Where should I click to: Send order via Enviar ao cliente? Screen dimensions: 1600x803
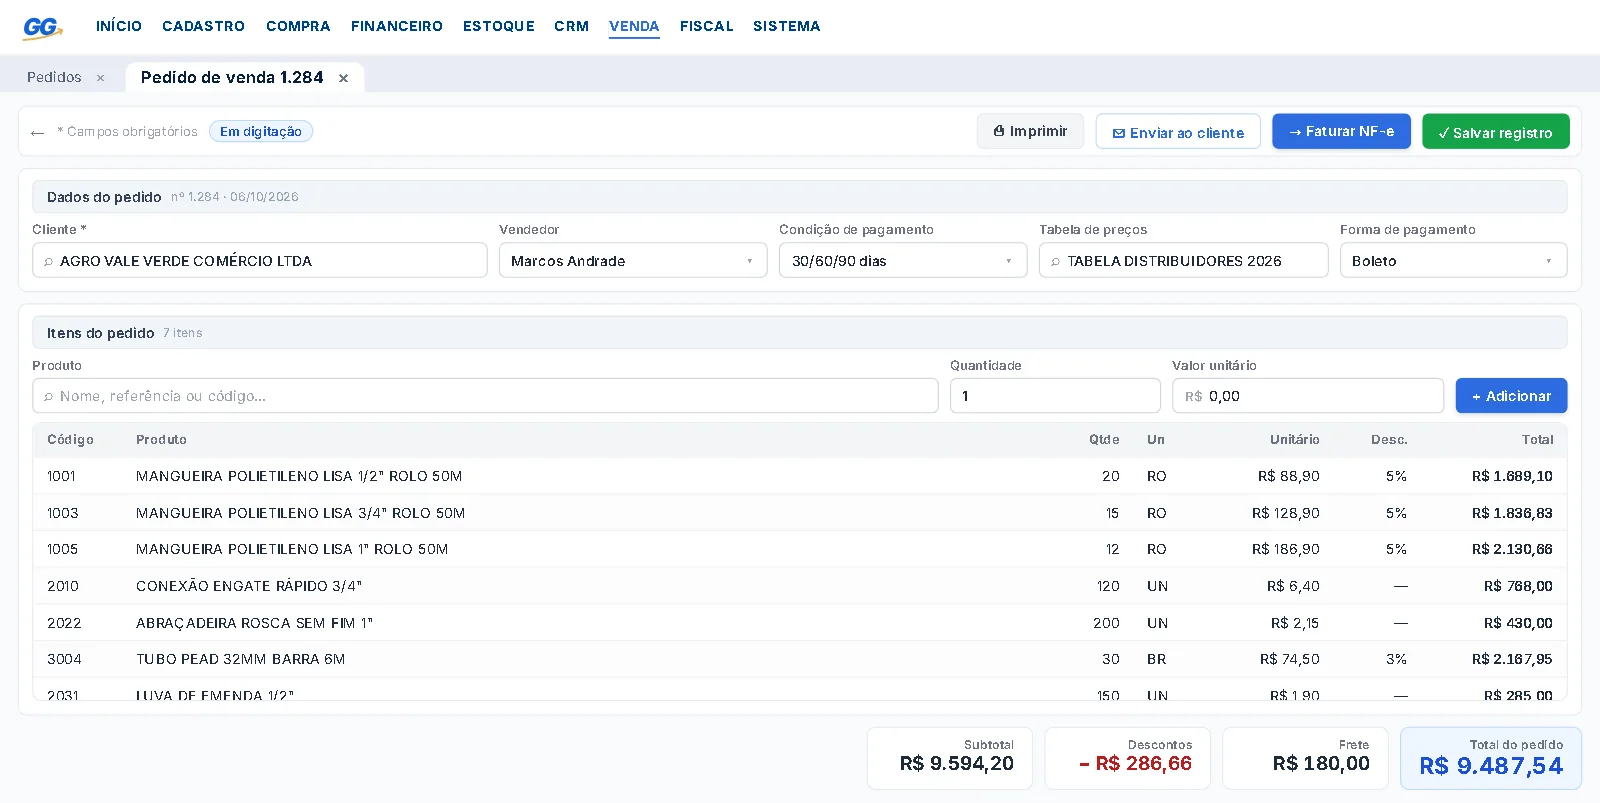(x=1178, y=132)
